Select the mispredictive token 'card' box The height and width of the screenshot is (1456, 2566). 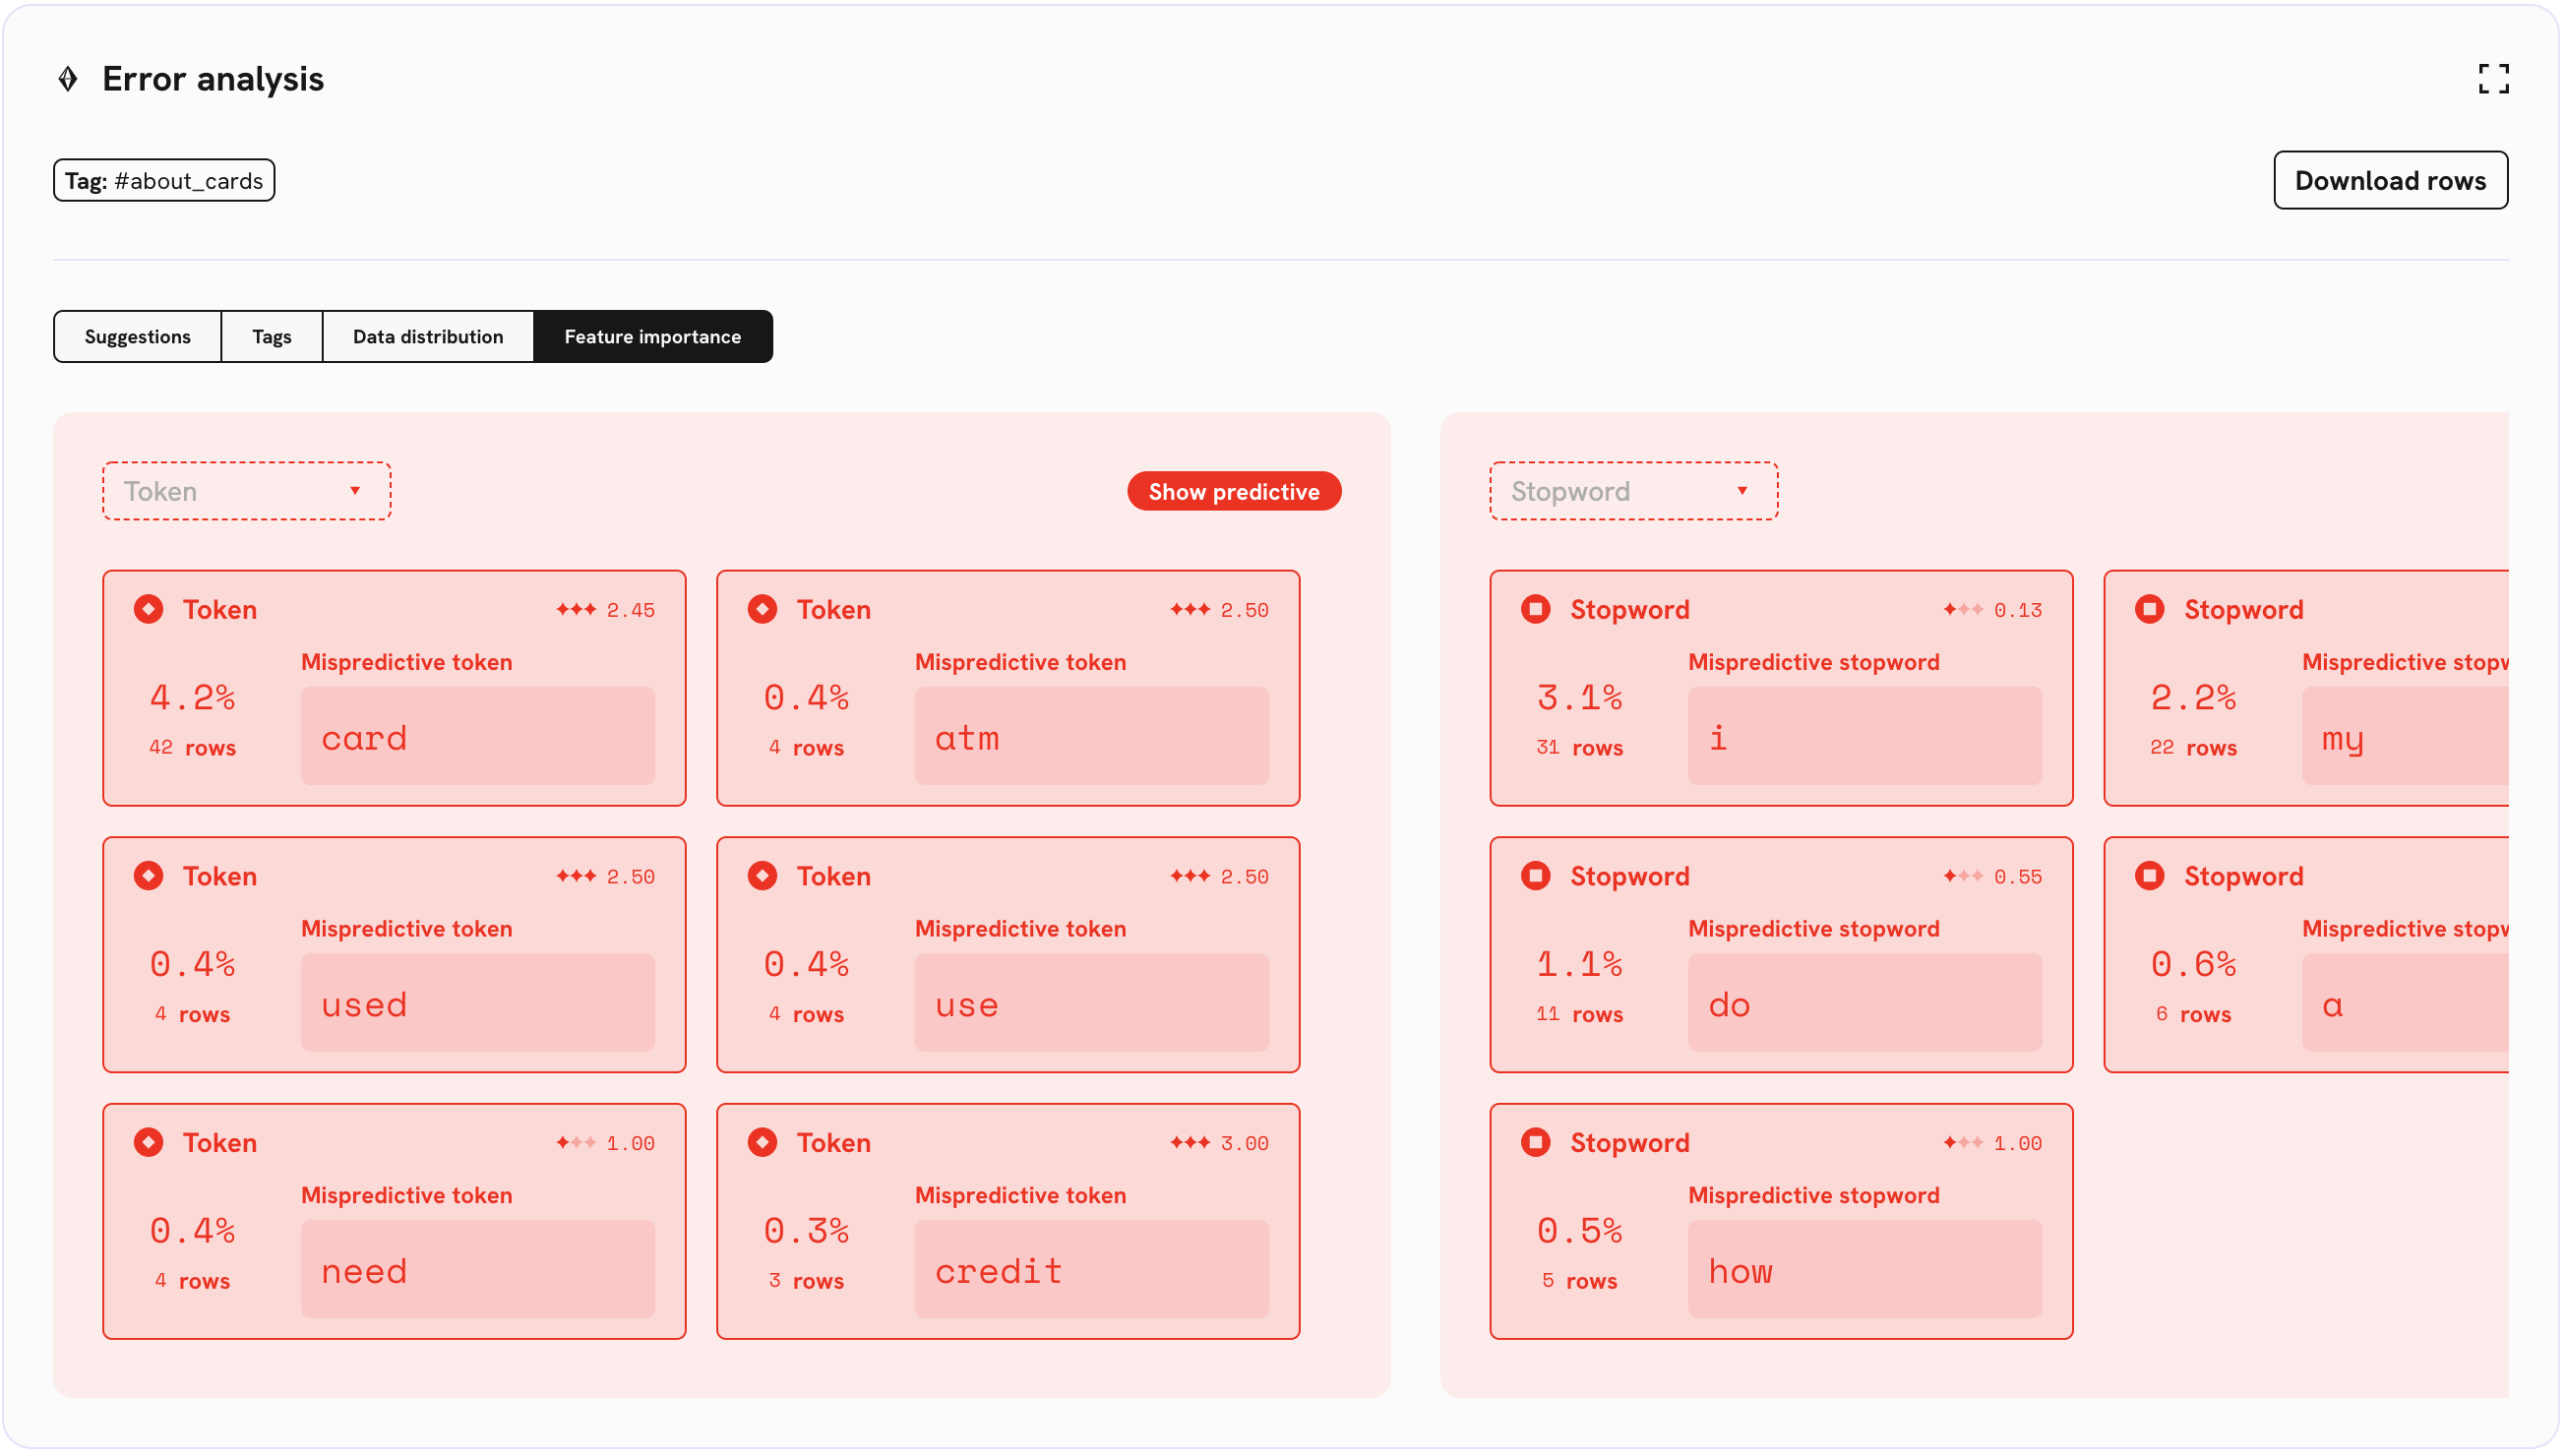[479, 737]
